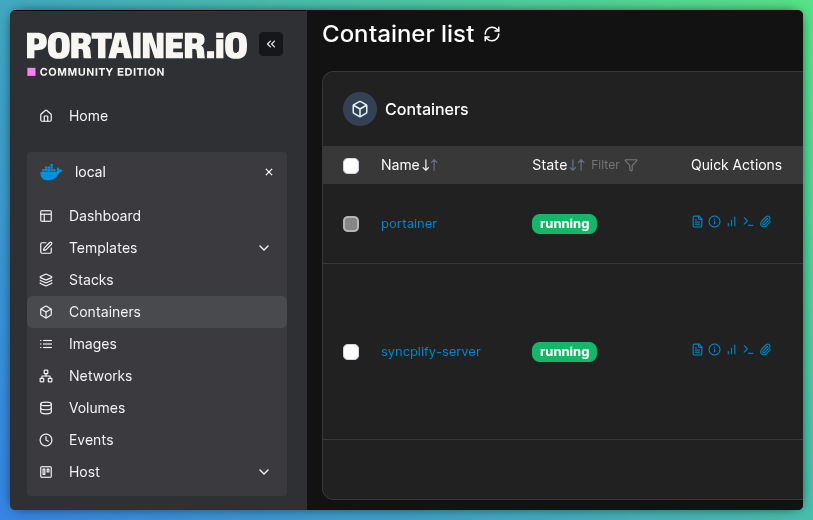This screenshot has height=520, width=813.
Task: Open the syncplify-server container link
Action: [431, 352]
